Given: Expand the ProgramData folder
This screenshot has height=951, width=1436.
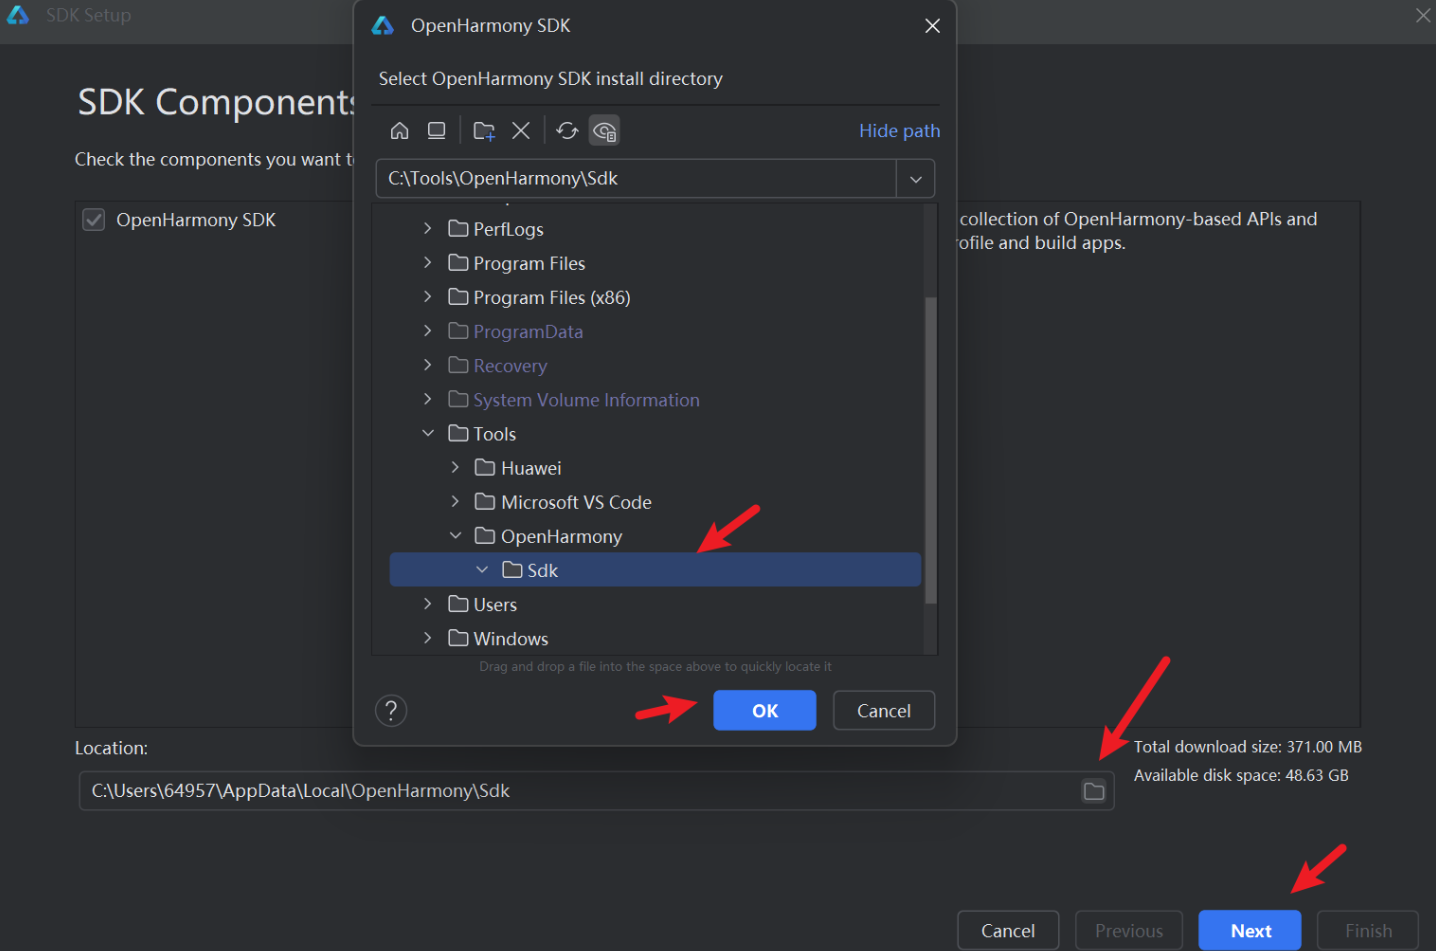Looking at the screenshot, I should 428,331.
